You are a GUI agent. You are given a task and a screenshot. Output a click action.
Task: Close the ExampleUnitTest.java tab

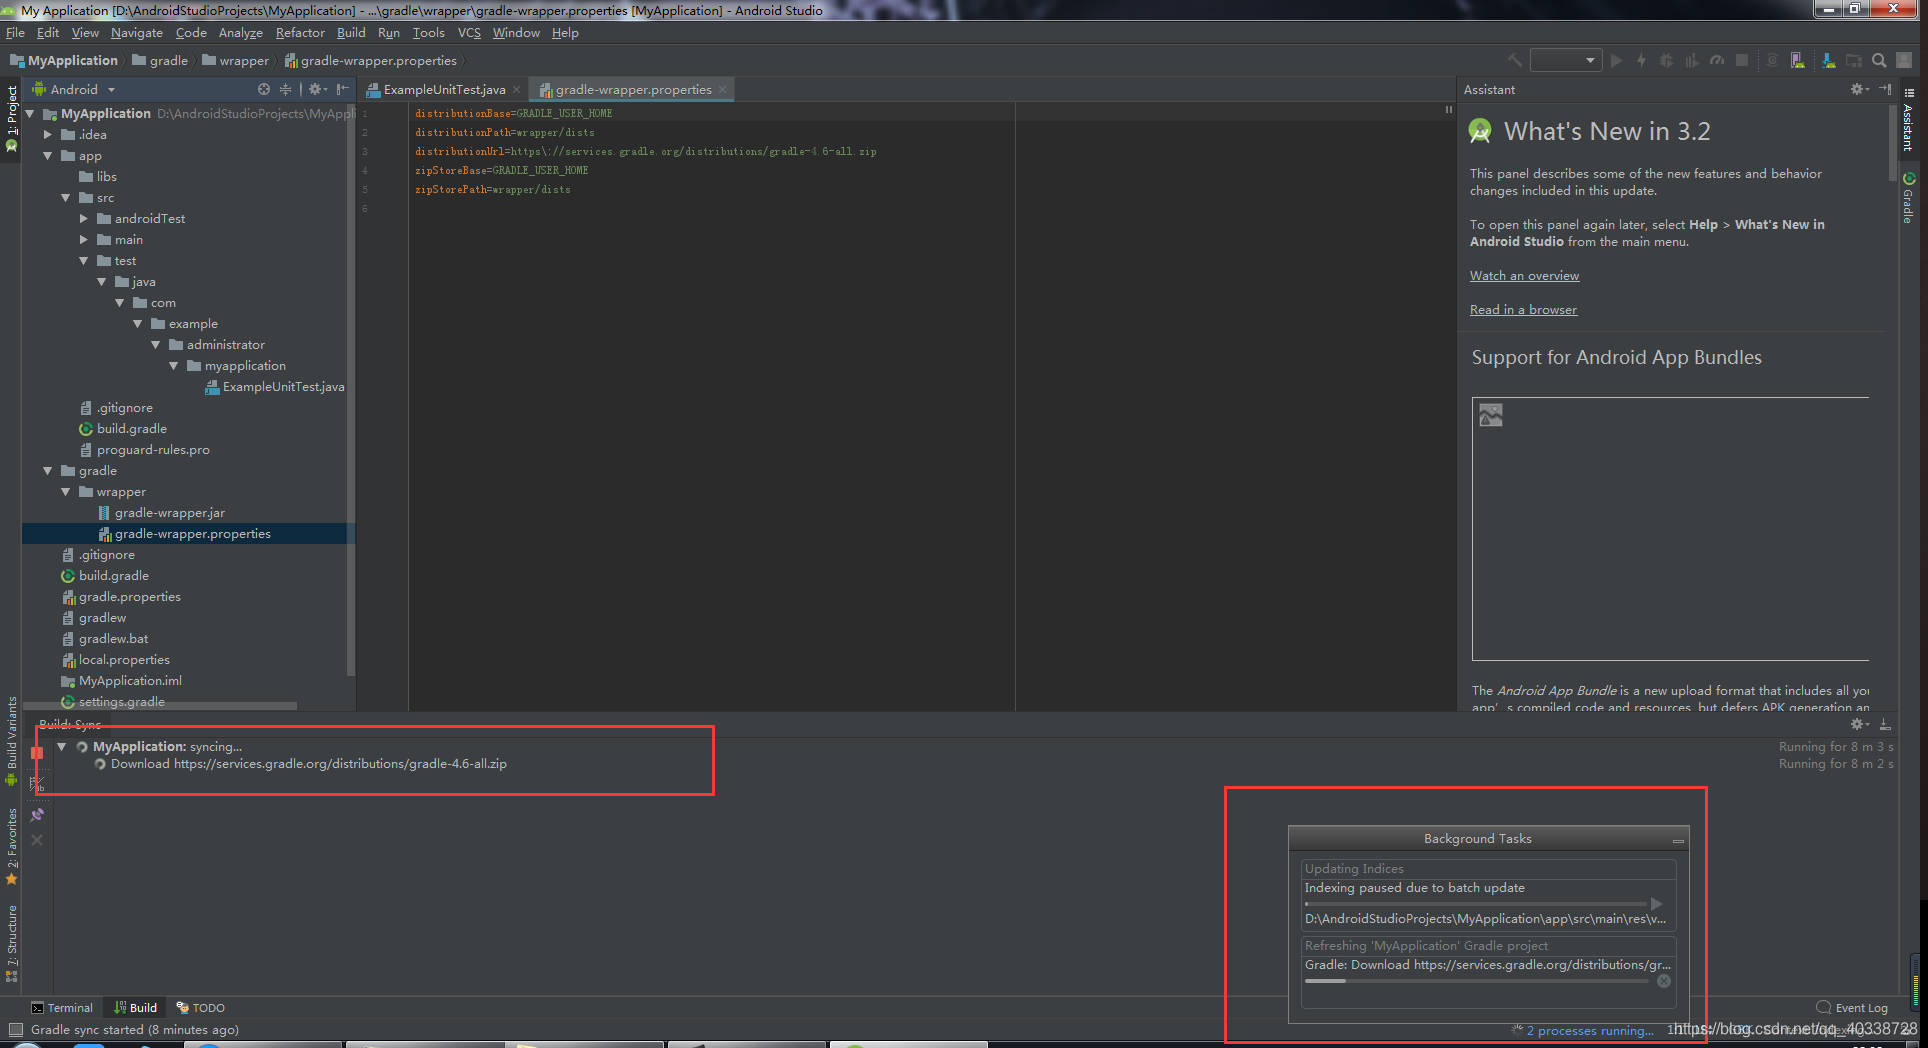[516, 90]
